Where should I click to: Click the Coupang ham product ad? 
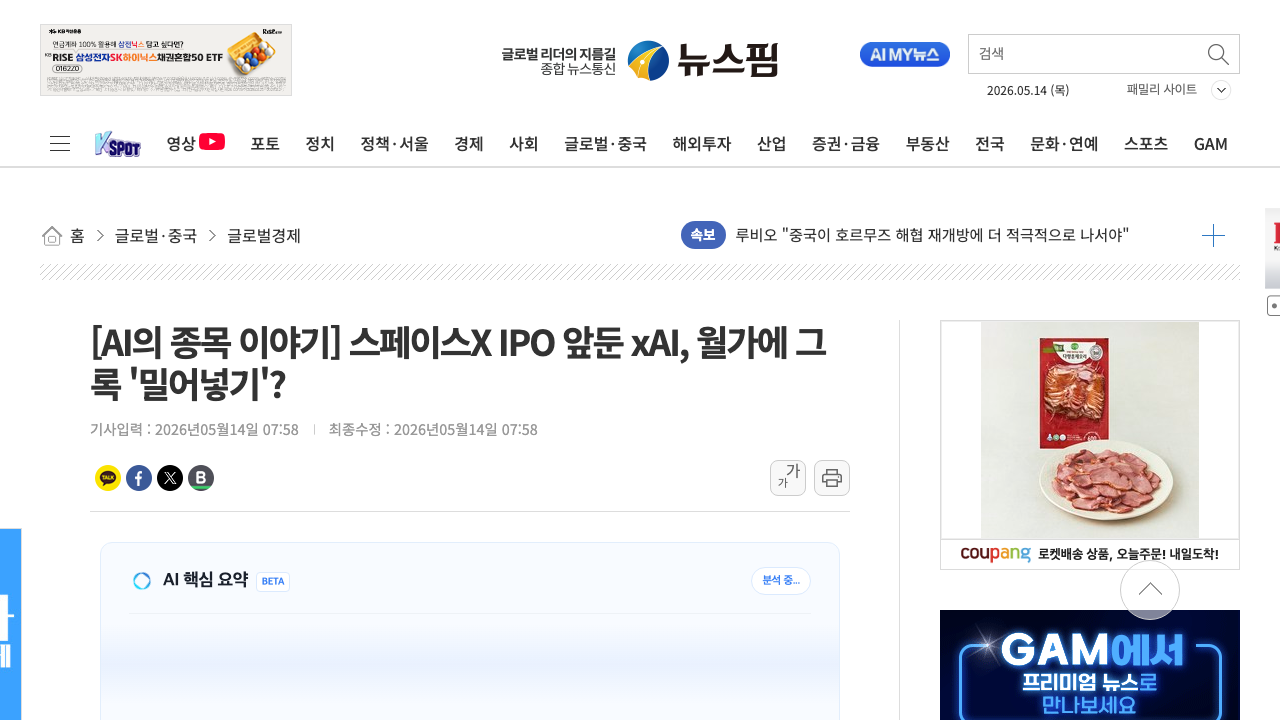point(1090,445)
